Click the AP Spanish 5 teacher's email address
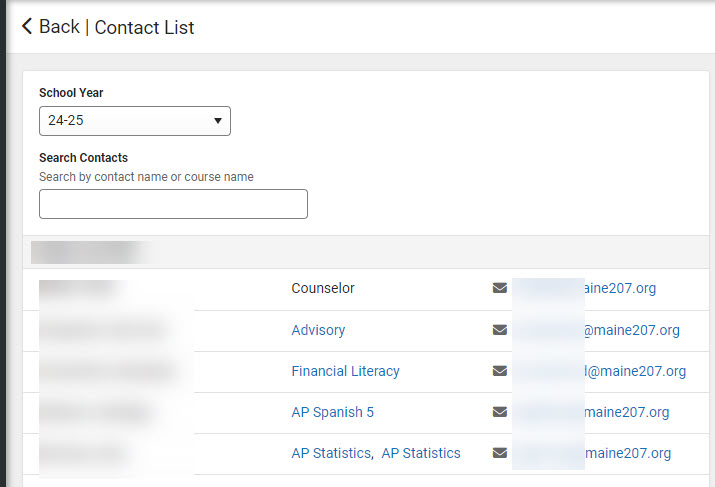Screen dimensions: 715x487 (x=591, y=412)
